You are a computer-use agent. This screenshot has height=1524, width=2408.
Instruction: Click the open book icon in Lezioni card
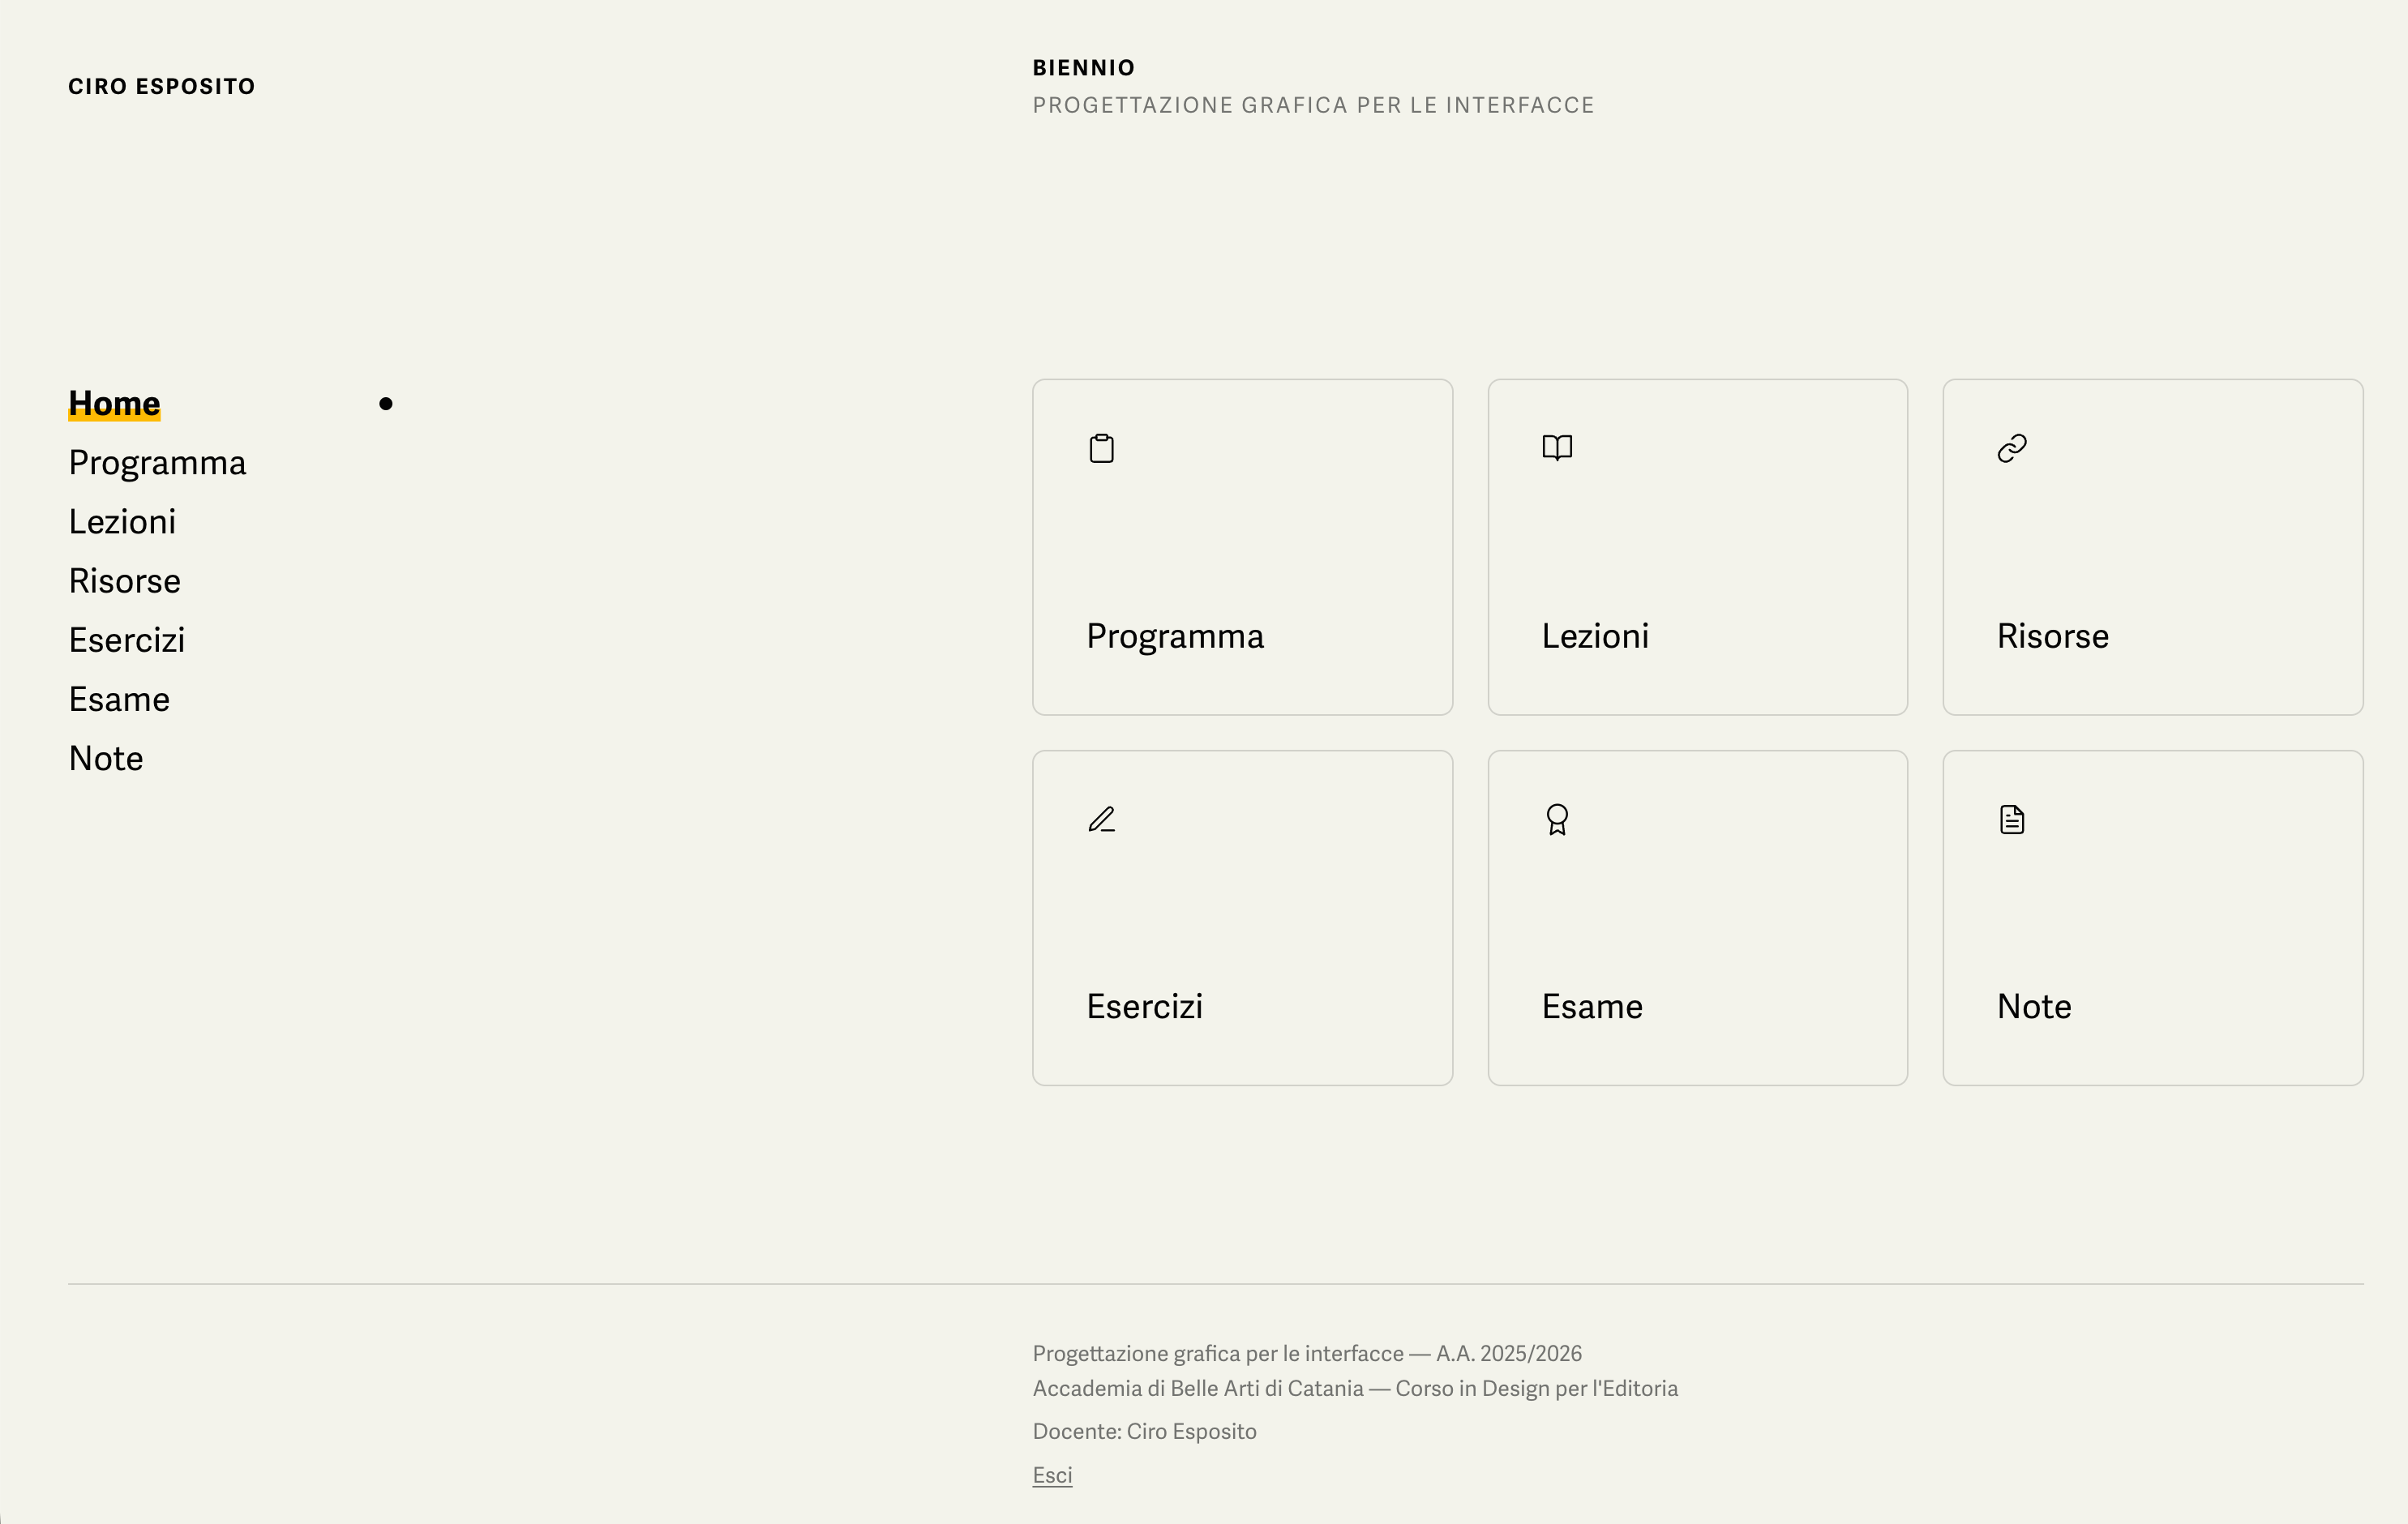[x=1557, y=447]
